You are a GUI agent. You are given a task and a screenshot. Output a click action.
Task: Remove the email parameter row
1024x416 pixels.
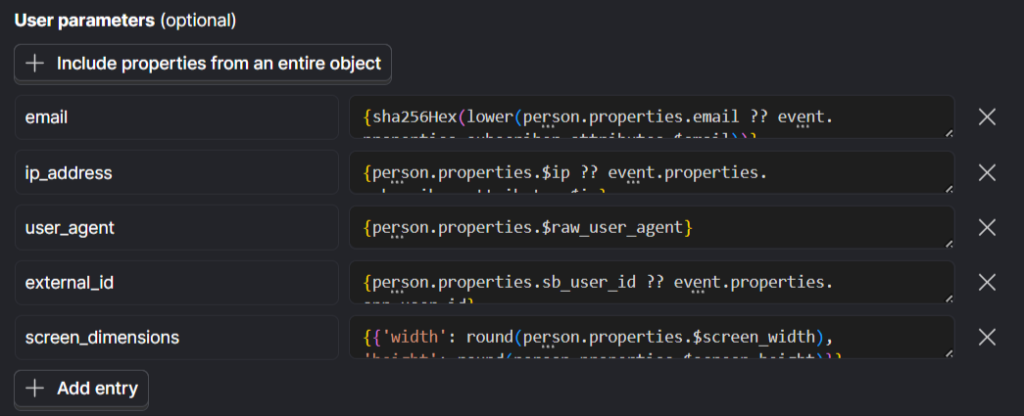point(986,117)
